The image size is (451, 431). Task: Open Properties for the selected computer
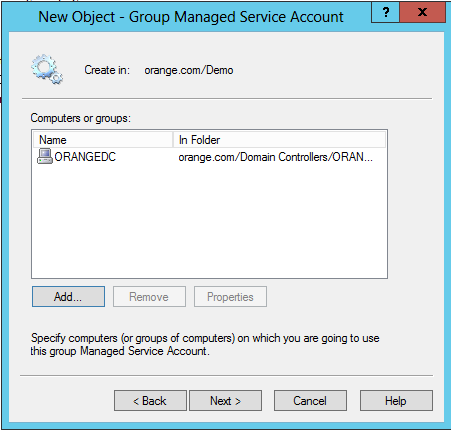(230, 296)
